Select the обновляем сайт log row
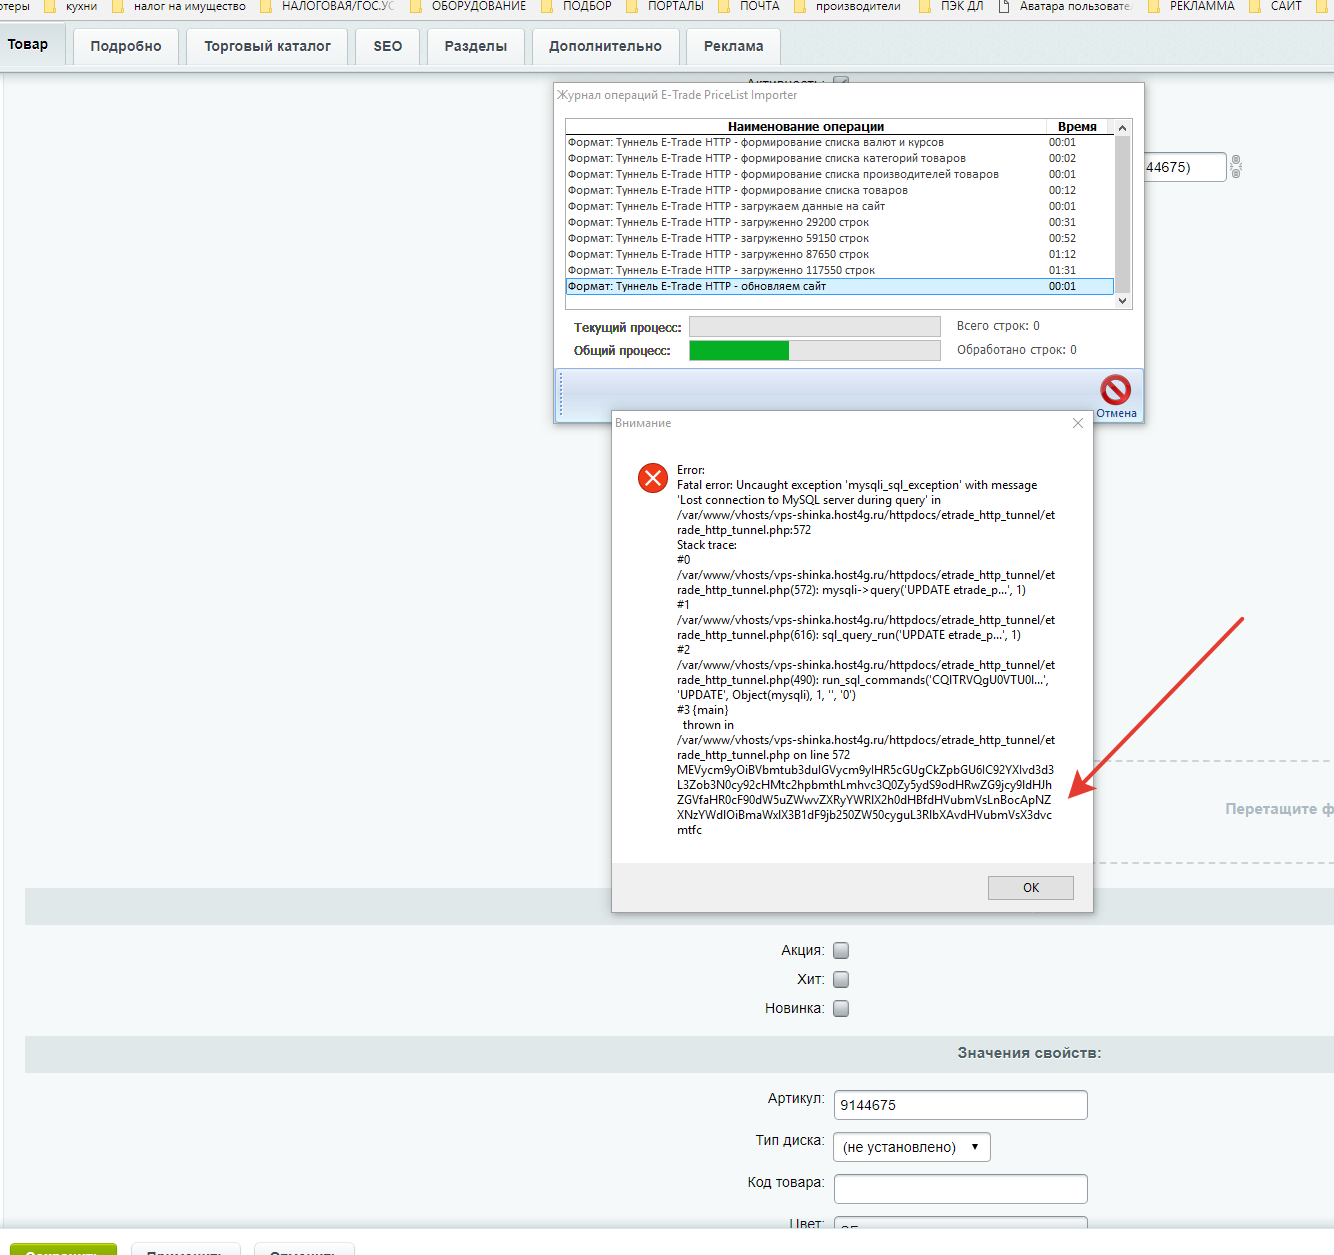The image size is (1334, 1255). (839, 286)
